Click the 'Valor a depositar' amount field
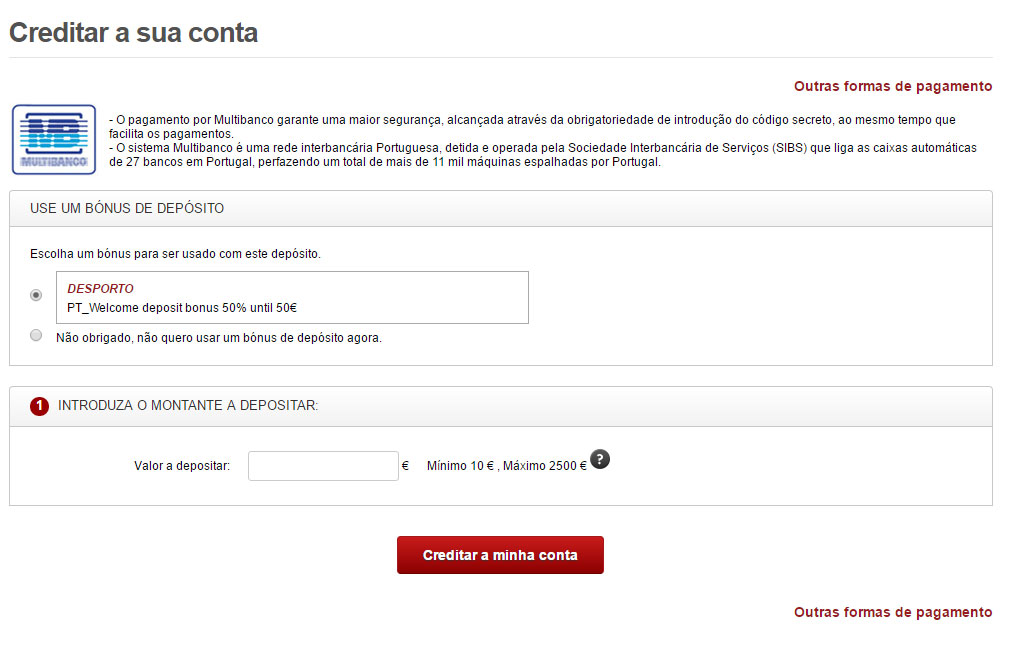This screenshot has height=650, width=1013. (x=323, y=466)
